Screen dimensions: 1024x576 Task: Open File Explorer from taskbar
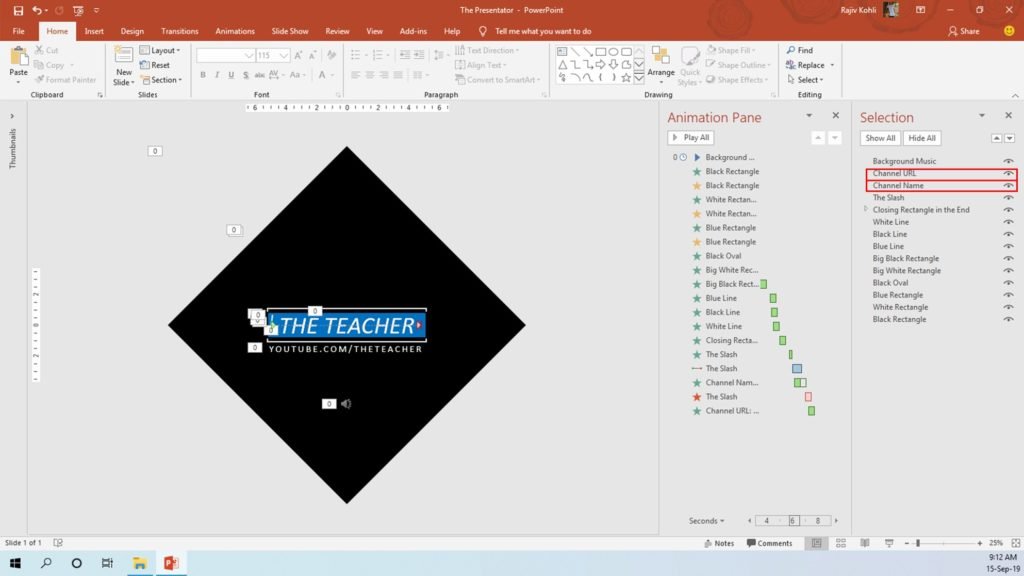tap(140, 562)
